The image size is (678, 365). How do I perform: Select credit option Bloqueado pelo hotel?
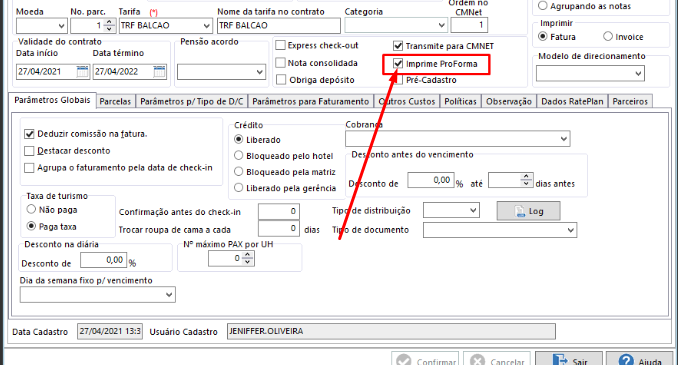tap(238, 155)
